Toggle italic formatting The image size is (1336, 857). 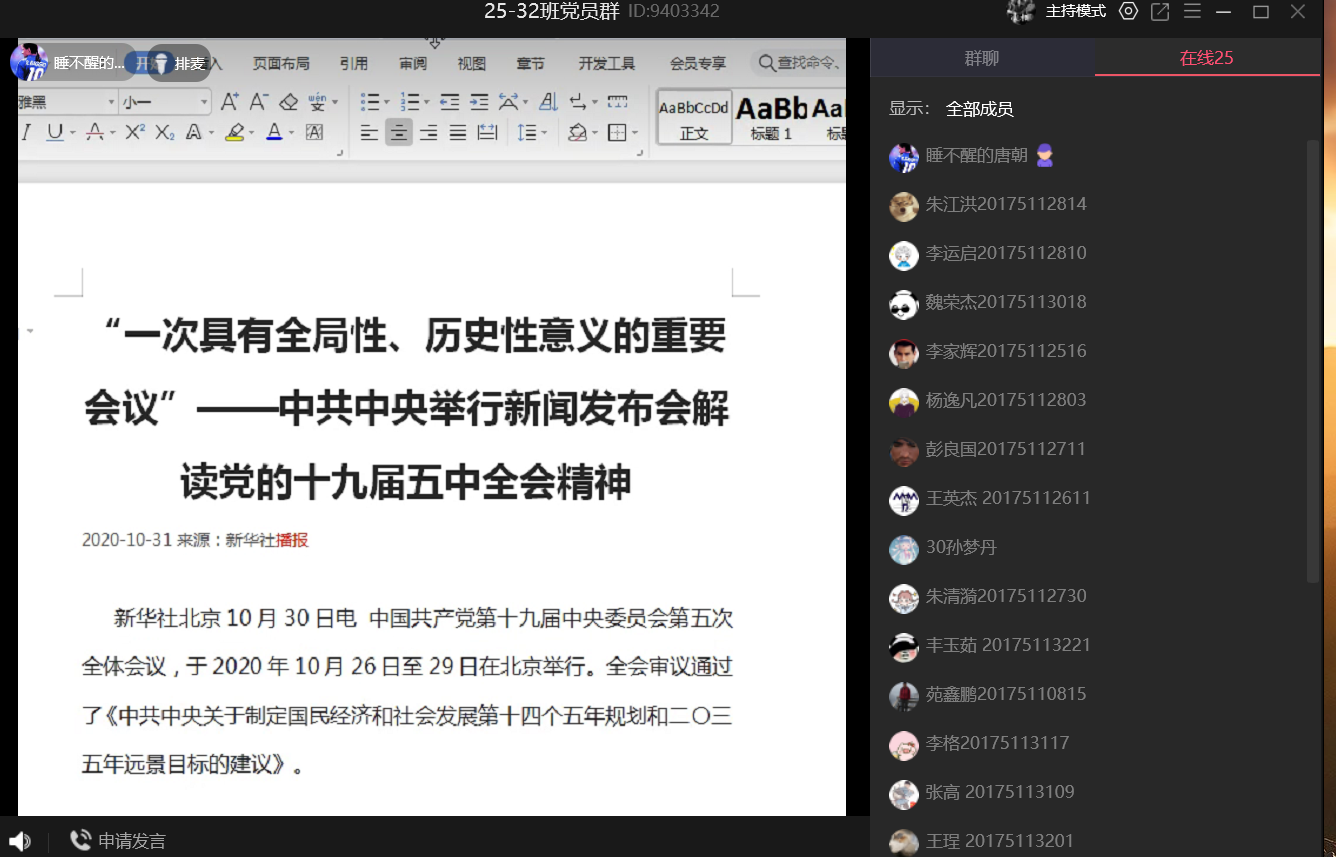26,132
